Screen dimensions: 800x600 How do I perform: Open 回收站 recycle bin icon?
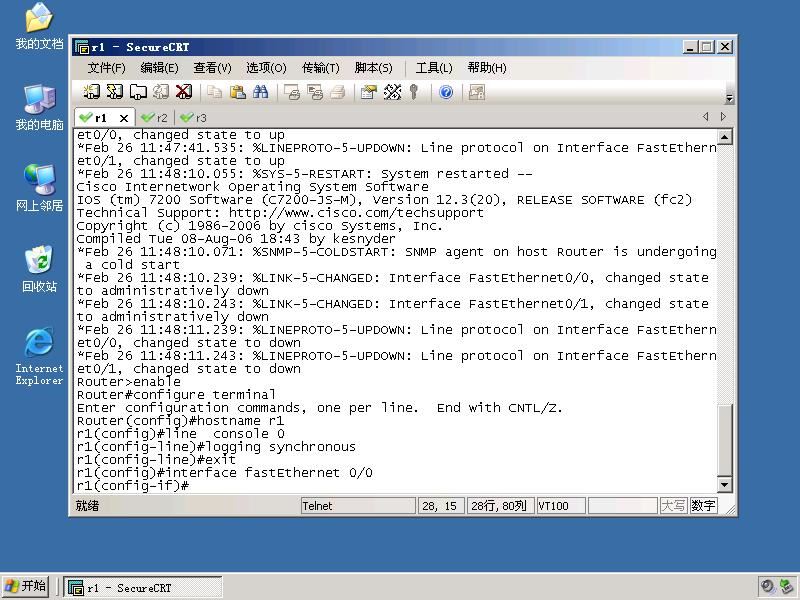39,269
